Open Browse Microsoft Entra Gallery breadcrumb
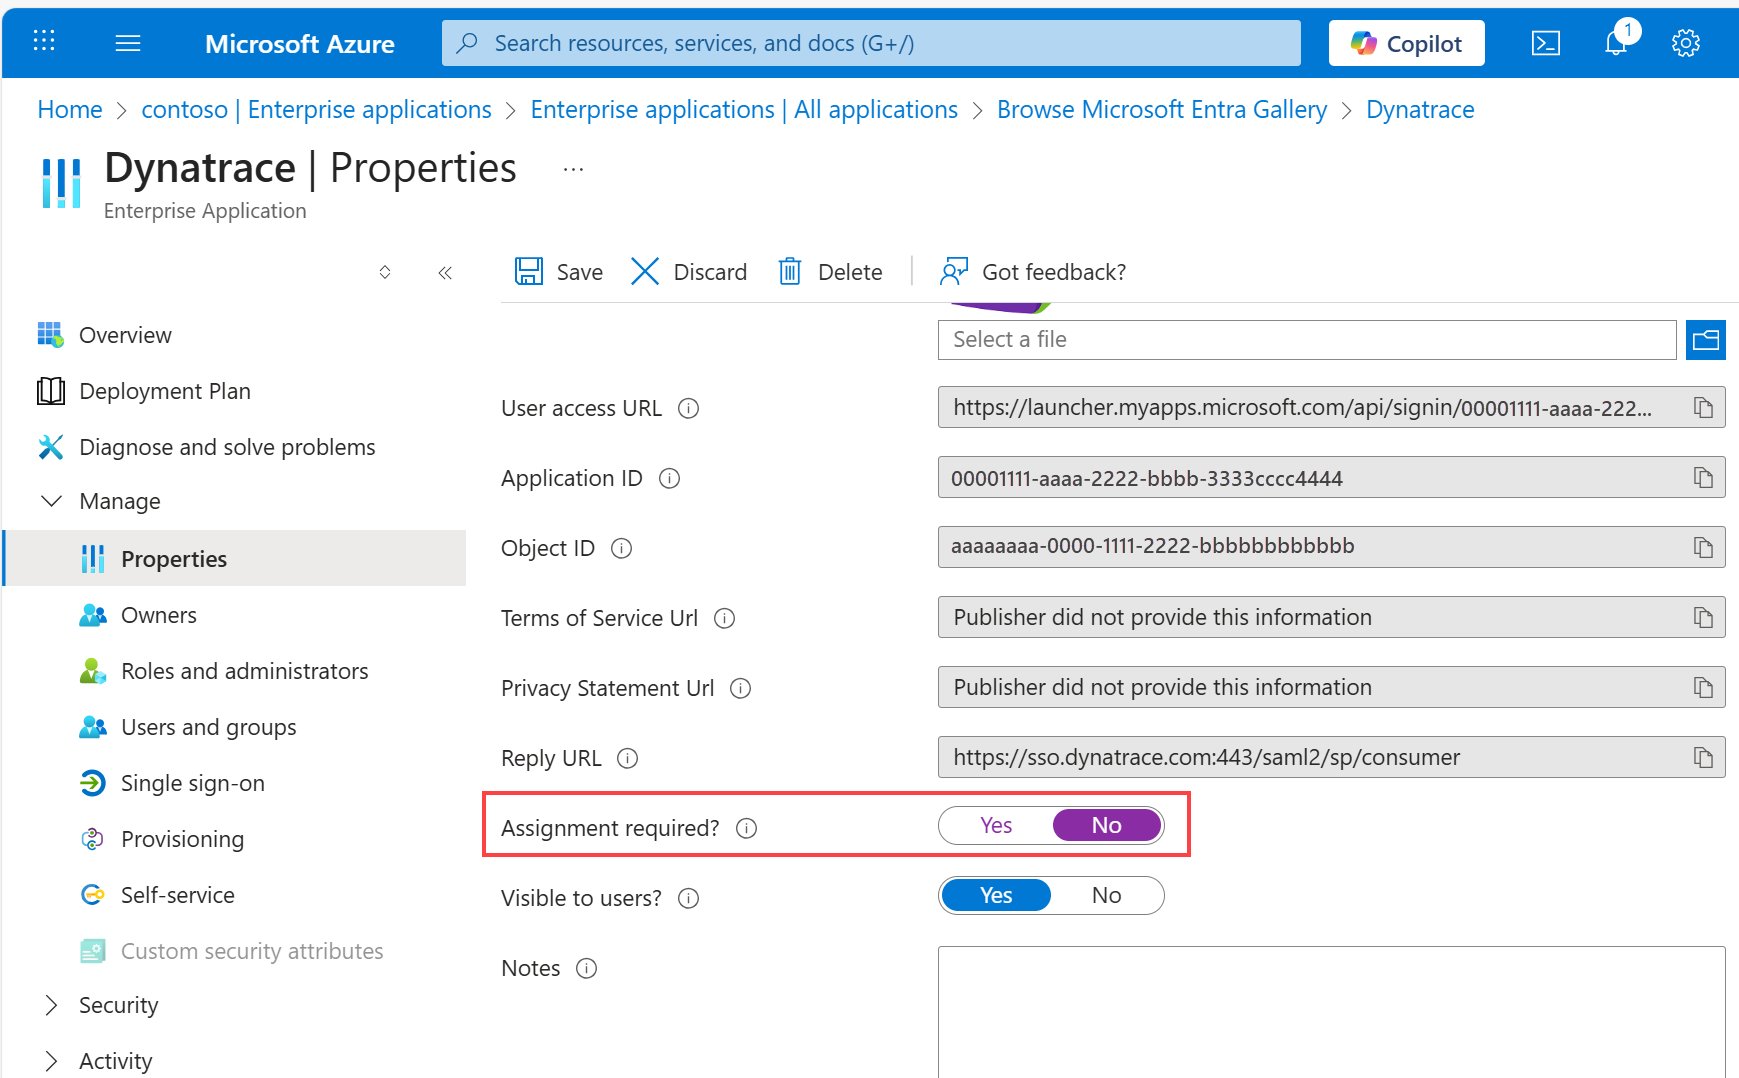Screen dimensions: 1739x1078 click(x=1162, y=110)
